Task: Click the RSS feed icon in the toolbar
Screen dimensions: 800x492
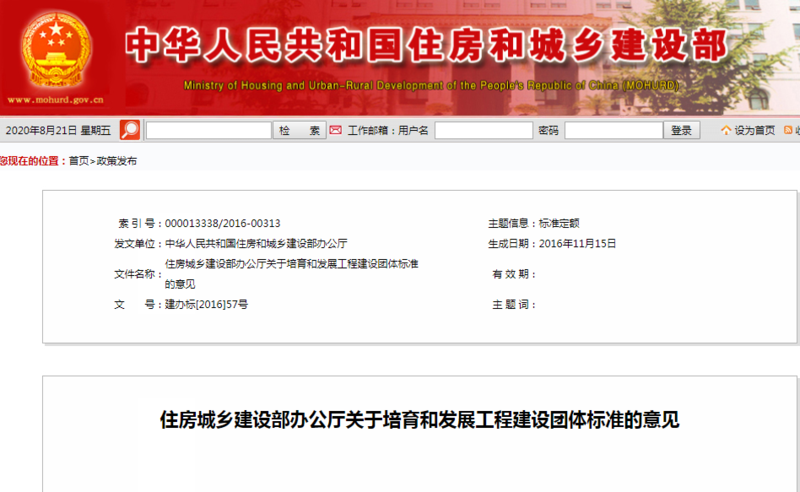Action: tap(788, 130)
